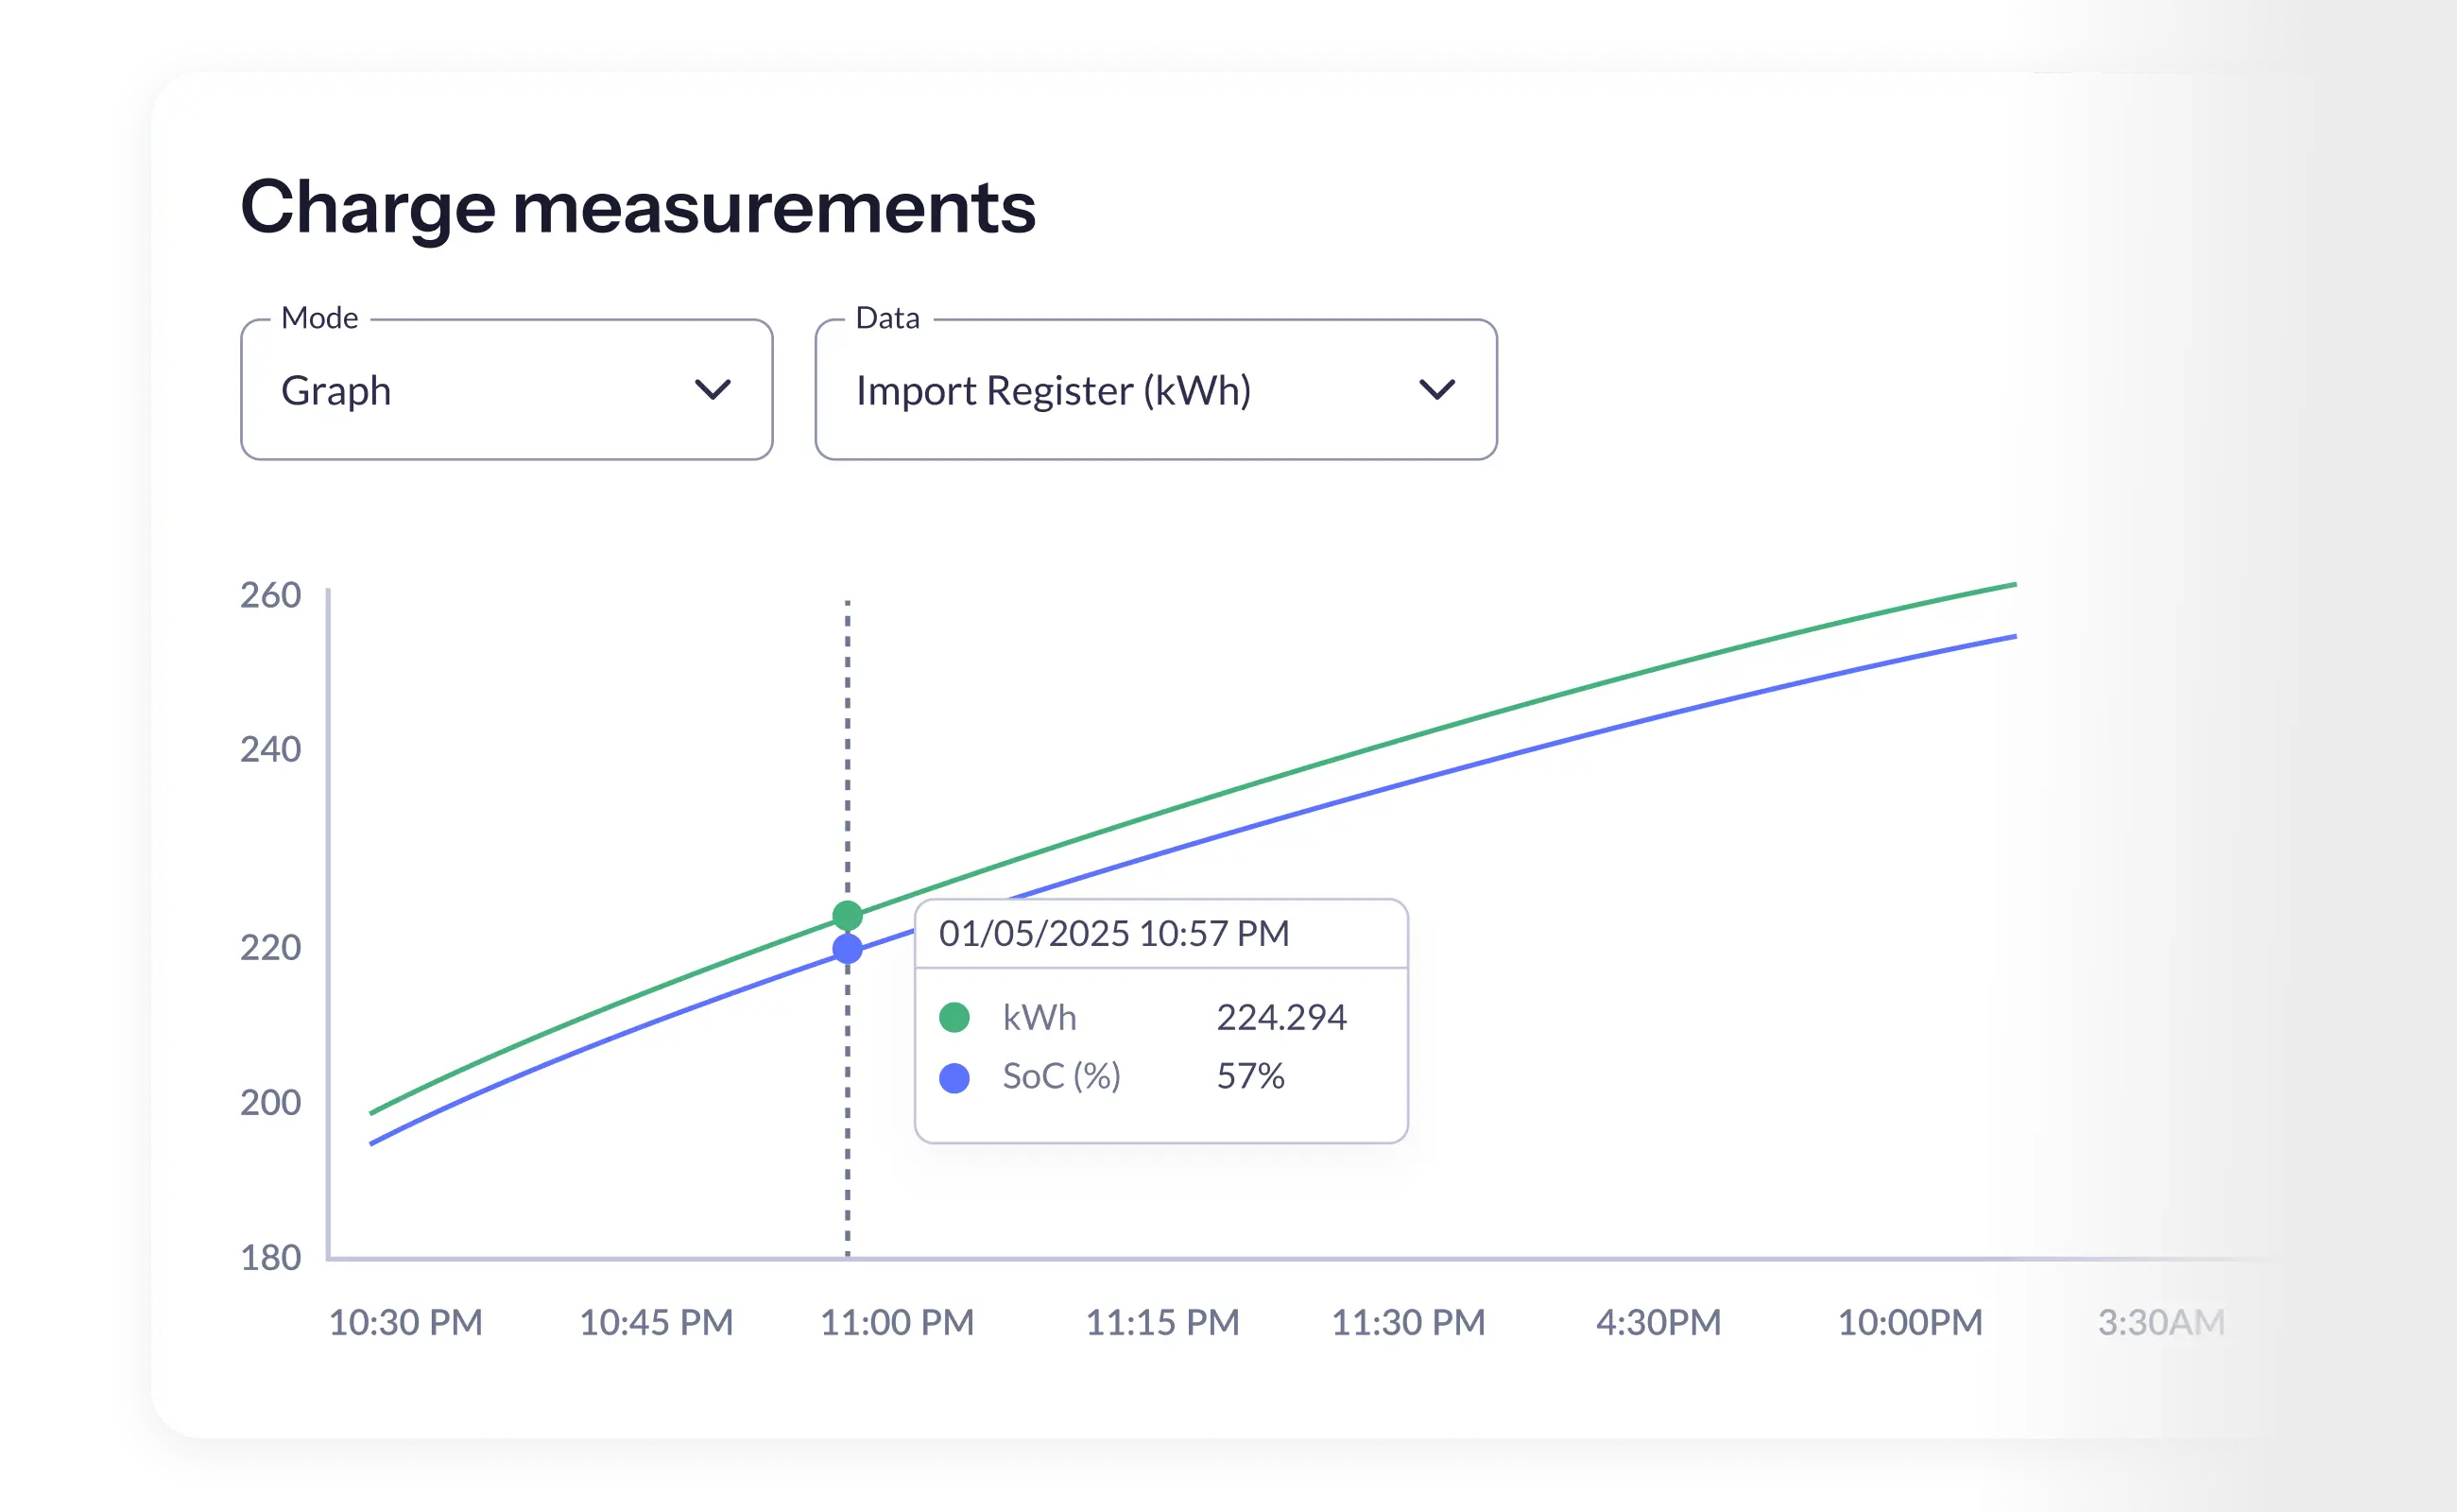Click the 11:30 PM x-axis label
Image resolution: width=2457 pixels, height=1512 pixels.
point(1408,1323)
